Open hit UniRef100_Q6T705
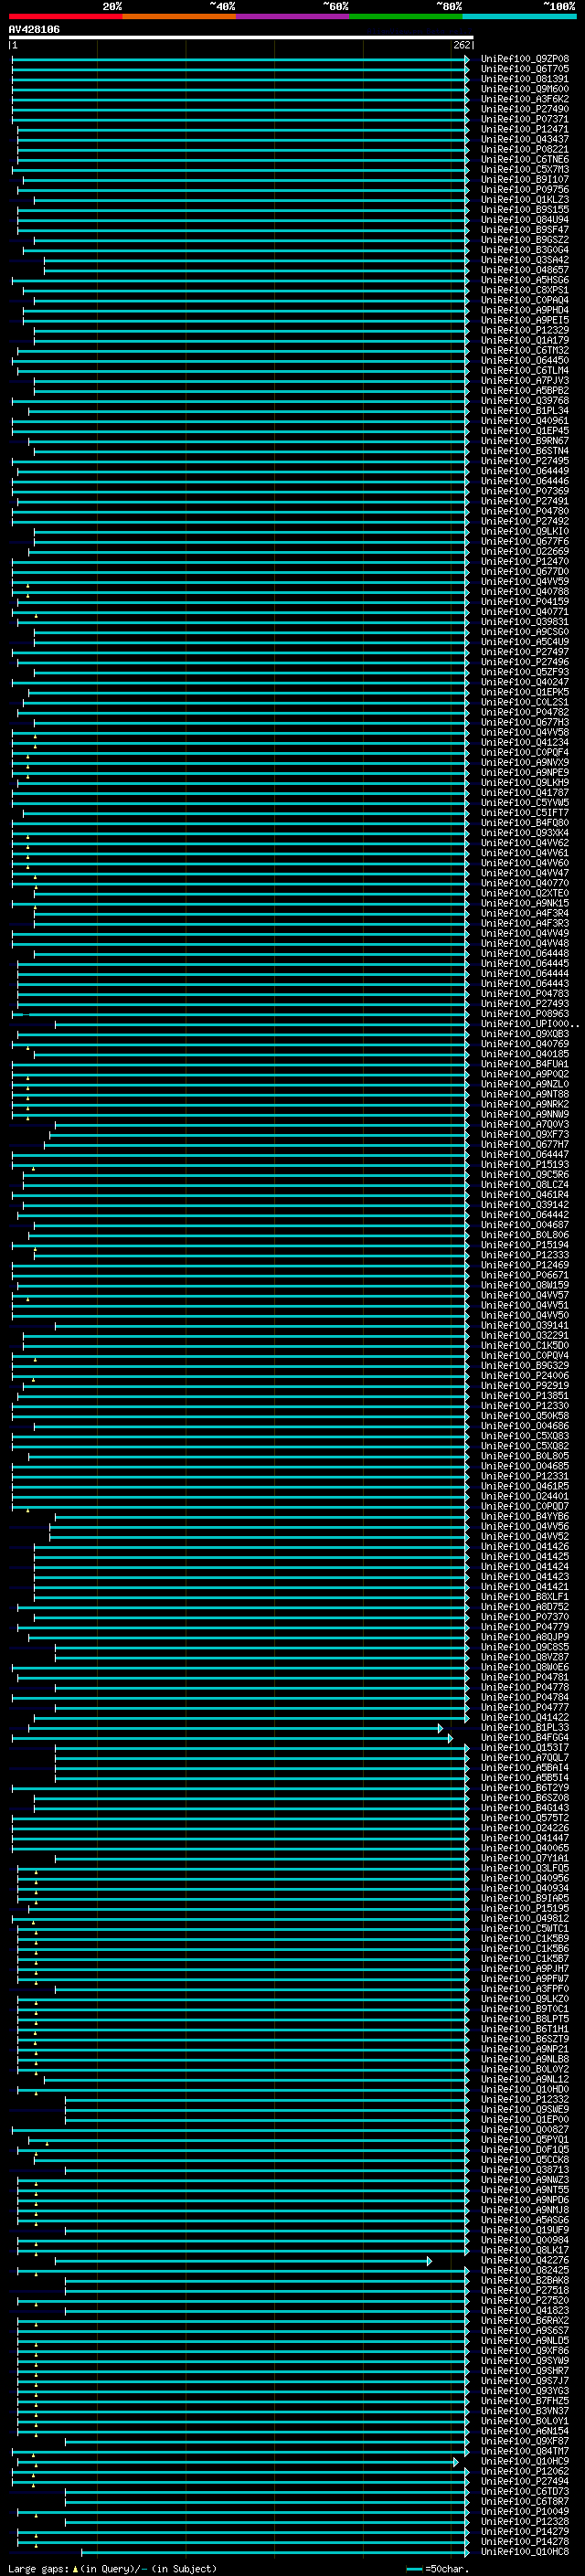Screen dimensions: 585x2576 525,69
